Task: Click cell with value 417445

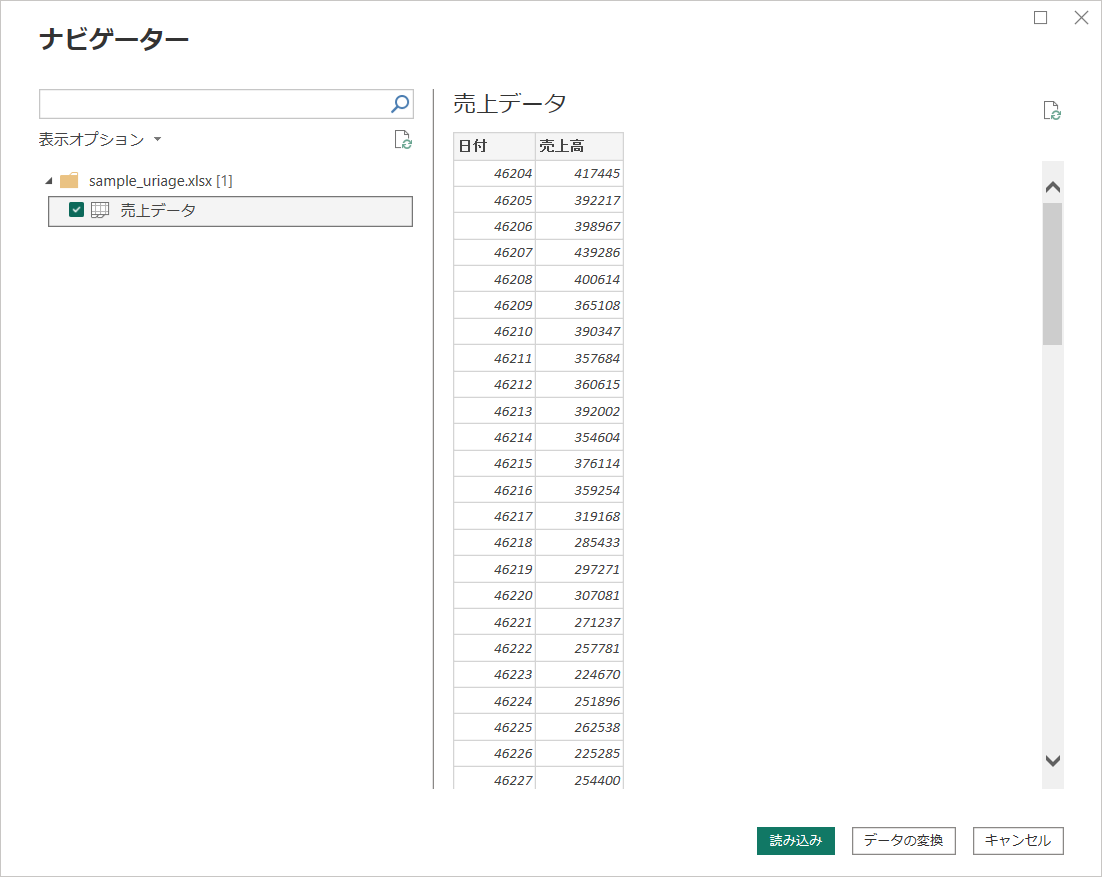Action: [579, 174]
